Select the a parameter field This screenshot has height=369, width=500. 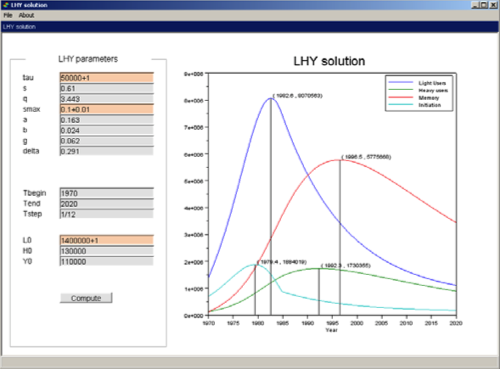[107, 120]
